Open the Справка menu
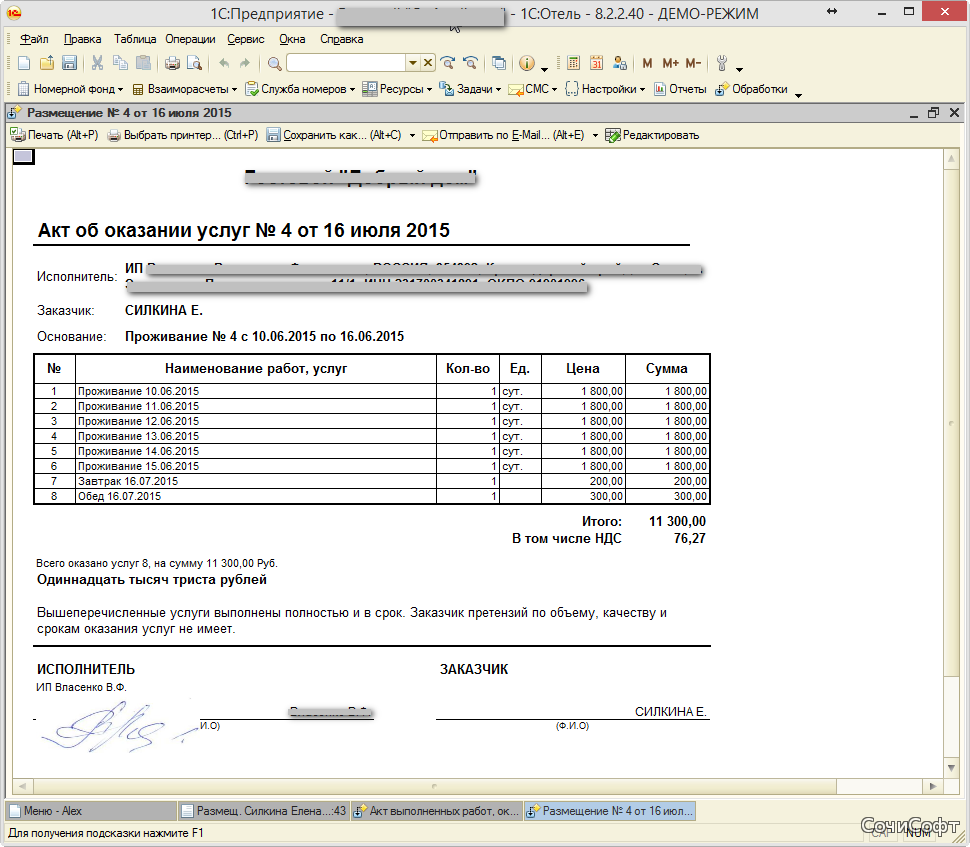Viewport: 970px width, 847px height. tap(341, 39)
